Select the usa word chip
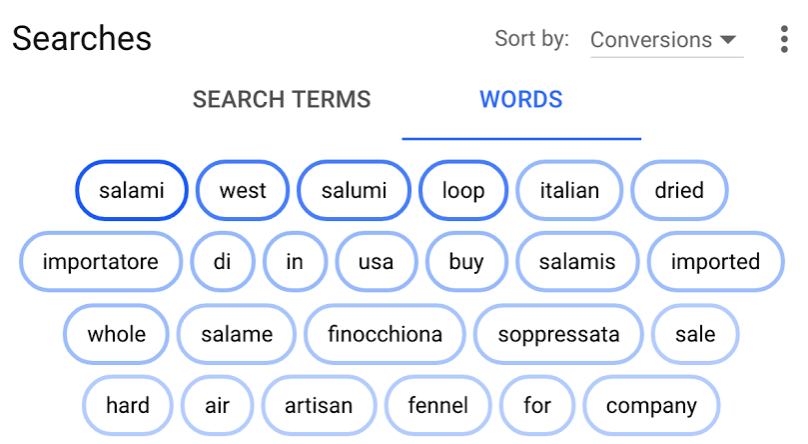The image size is (808, 444). tap(376, 262)
